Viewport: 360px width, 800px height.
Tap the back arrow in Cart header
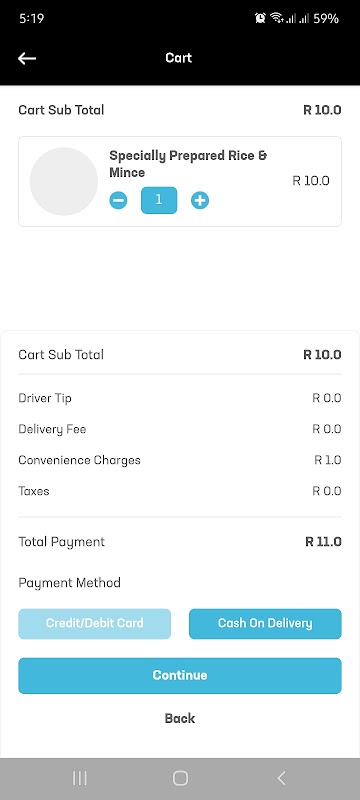27,58
